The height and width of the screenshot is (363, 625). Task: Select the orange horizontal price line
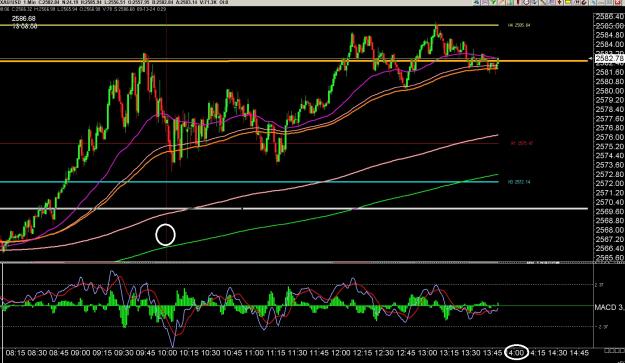(293, 61)
